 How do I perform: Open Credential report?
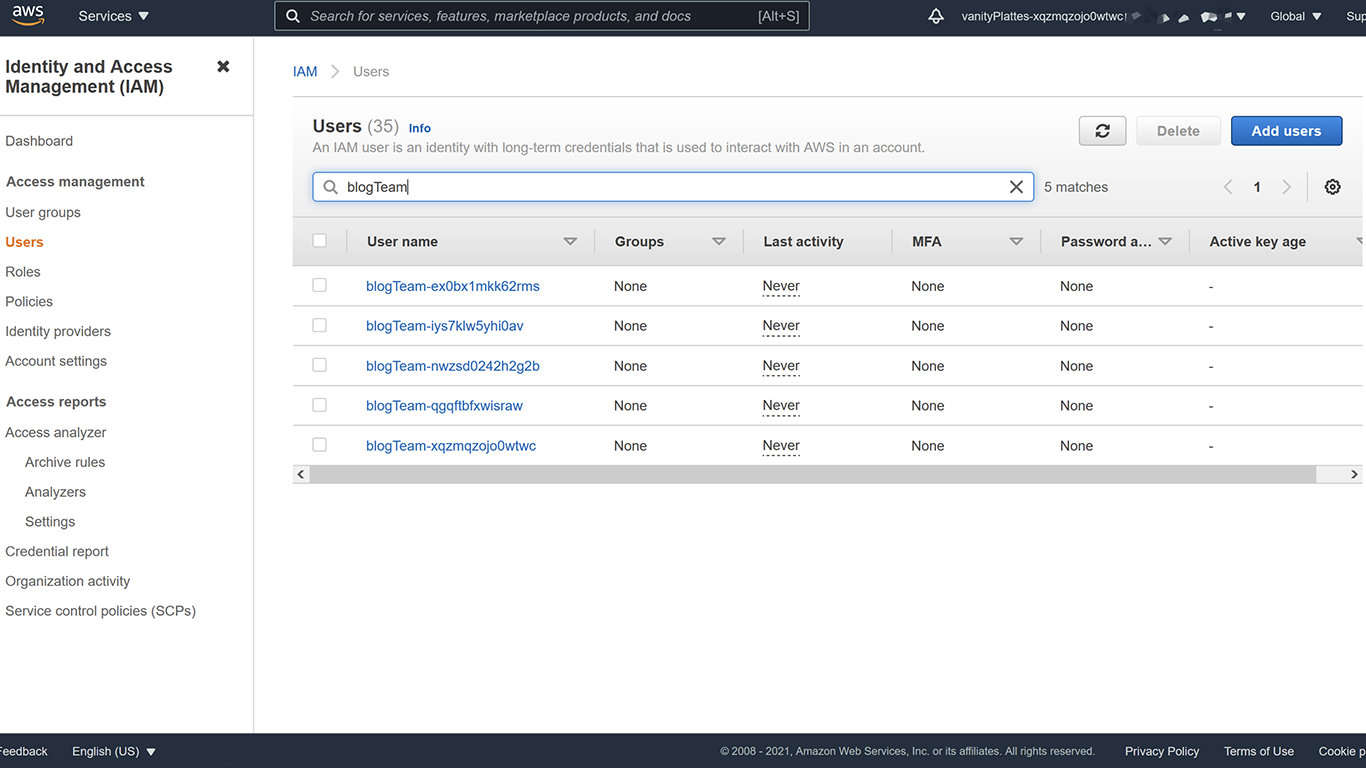(x=57, y=551)
